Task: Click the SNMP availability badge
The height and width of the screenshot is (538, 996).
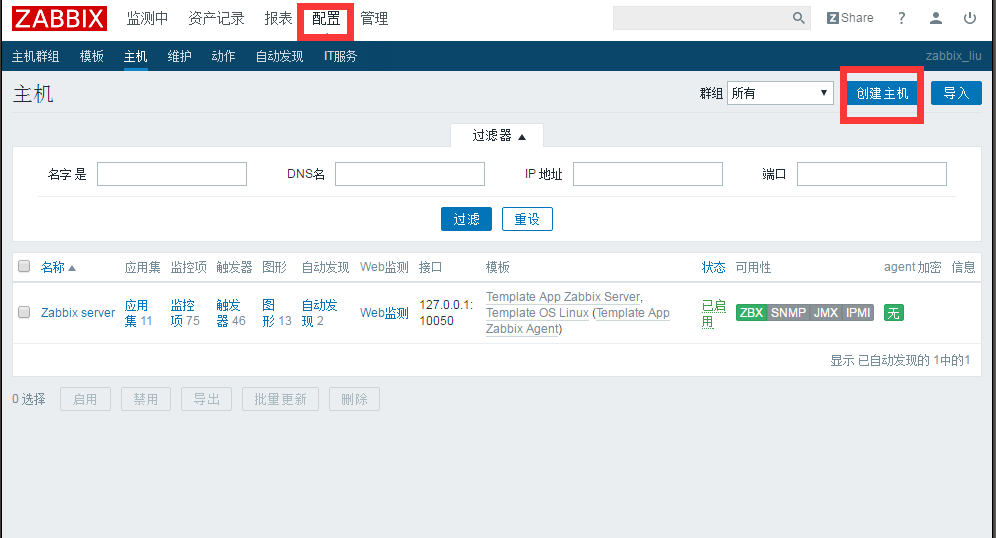Action: [788, 313]
